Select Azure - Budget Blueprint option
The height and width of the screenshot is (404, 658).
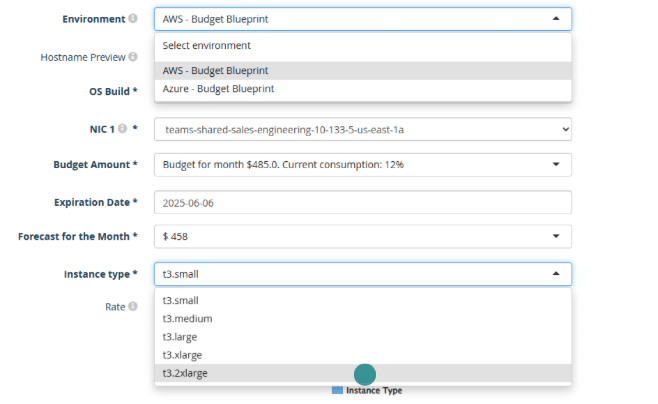[x=363, y=89]
